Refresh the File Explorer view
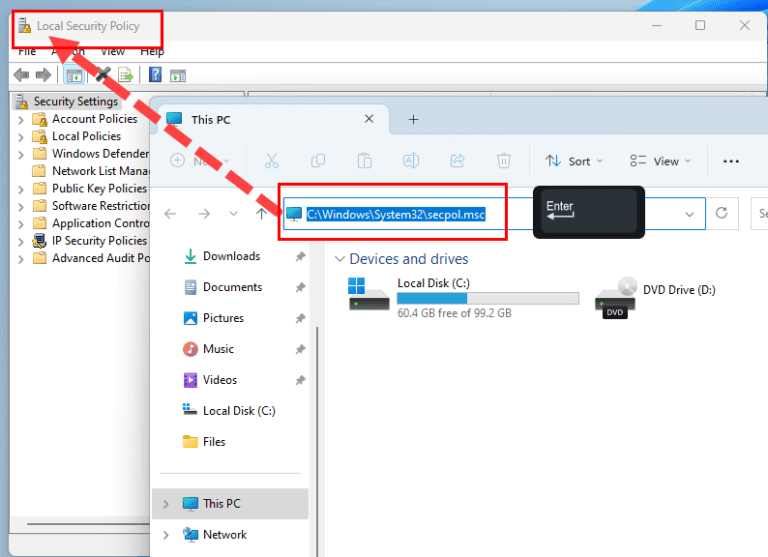Screen dimensions: 768x557 point(721,213)
